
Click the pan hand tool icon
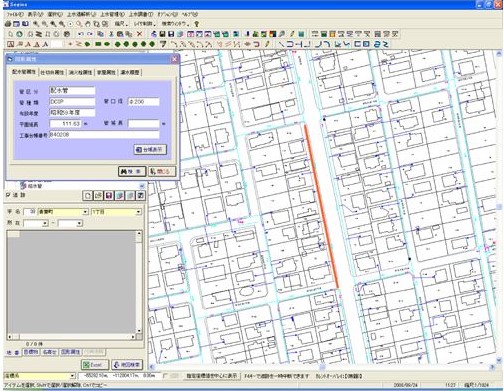click(88, 24)
